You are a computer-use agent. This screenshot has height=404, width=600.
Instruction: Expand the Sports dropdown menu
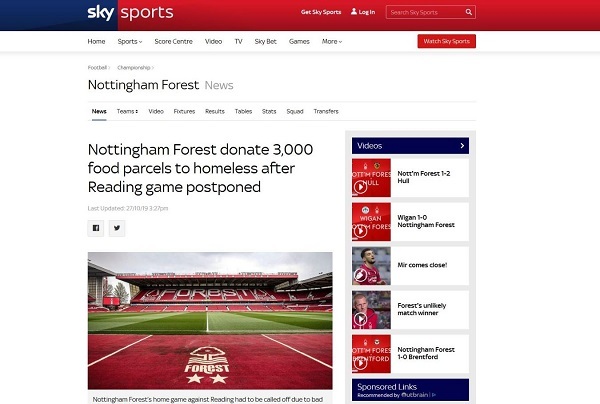(130, 41)
